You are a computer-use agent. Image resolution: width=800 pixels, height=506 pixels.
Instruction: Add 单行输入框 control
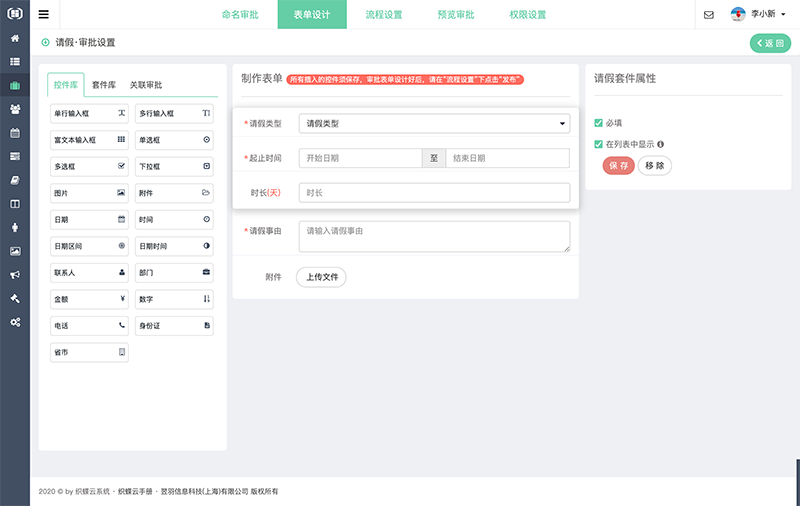tap(89, 113)
